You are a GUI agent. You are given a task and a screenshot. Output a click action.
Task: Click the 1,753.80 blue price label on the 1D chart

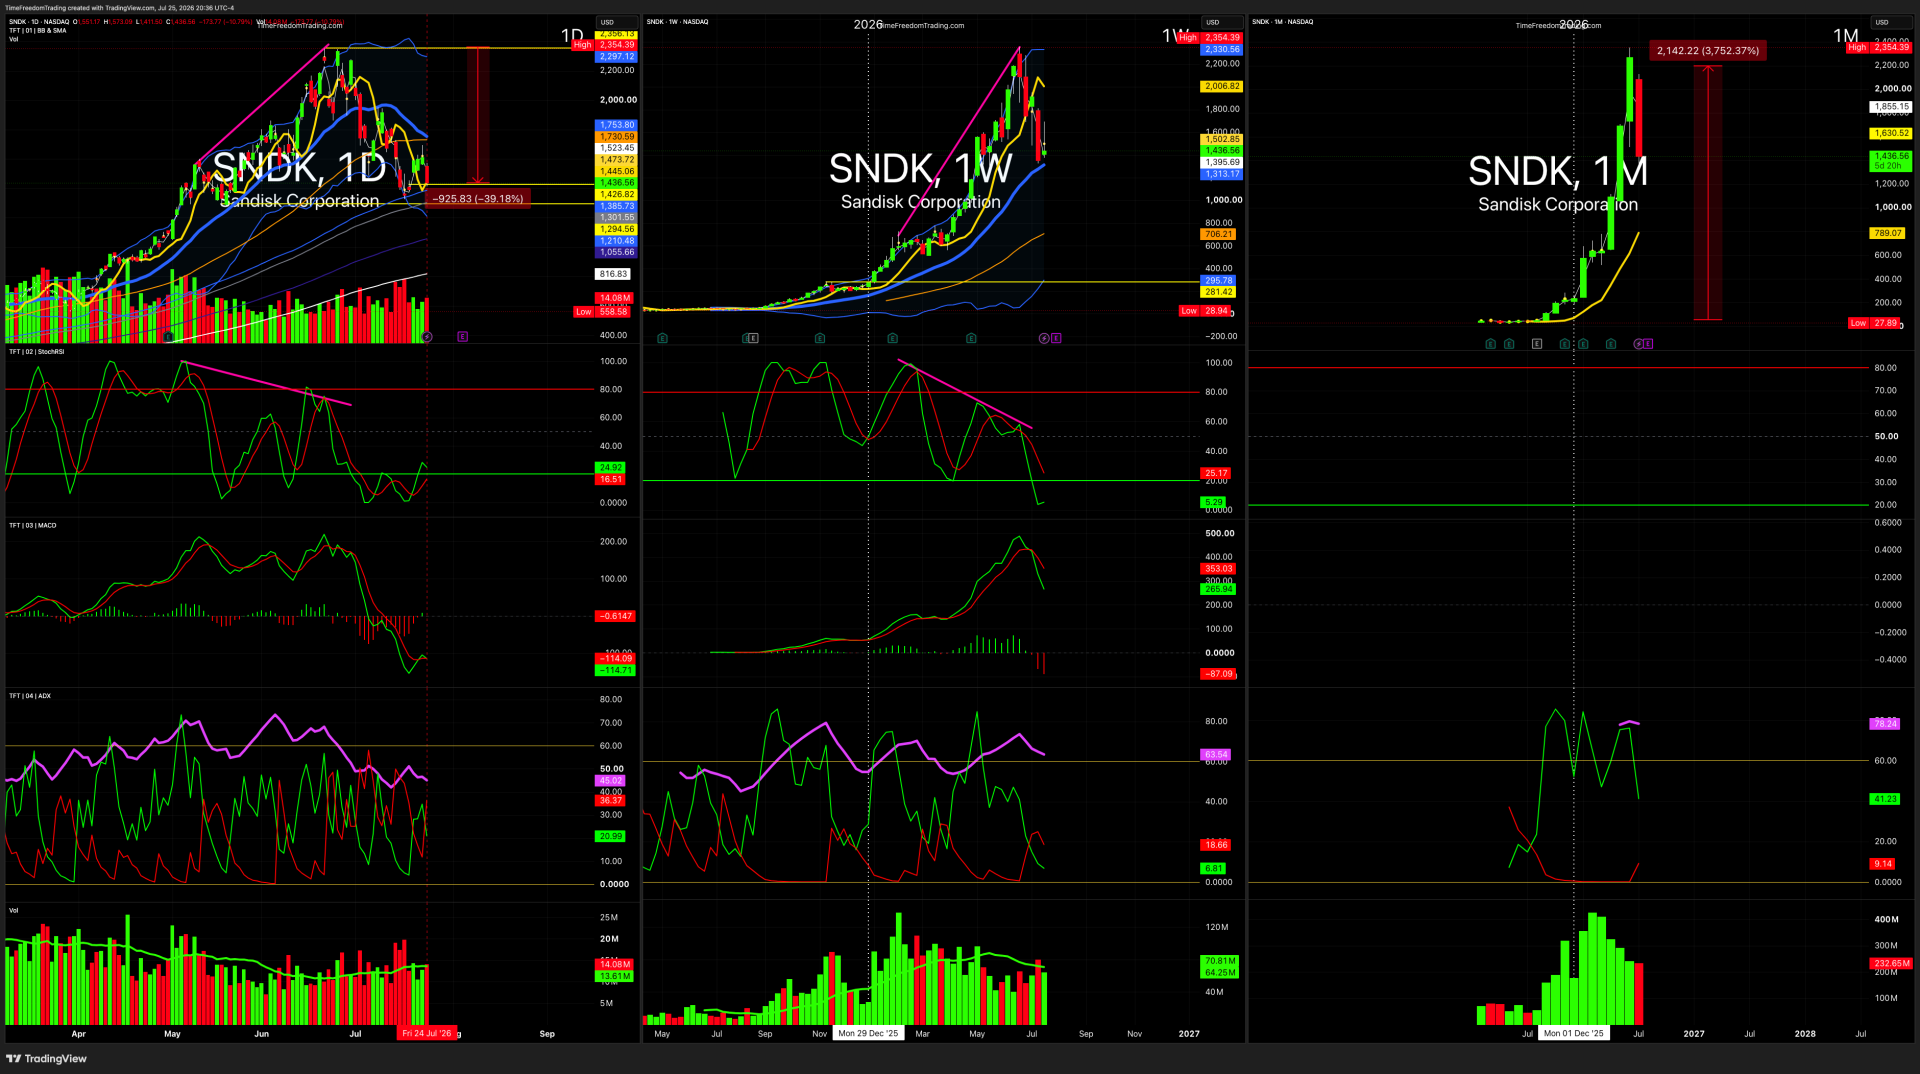[x=617, y=125]
